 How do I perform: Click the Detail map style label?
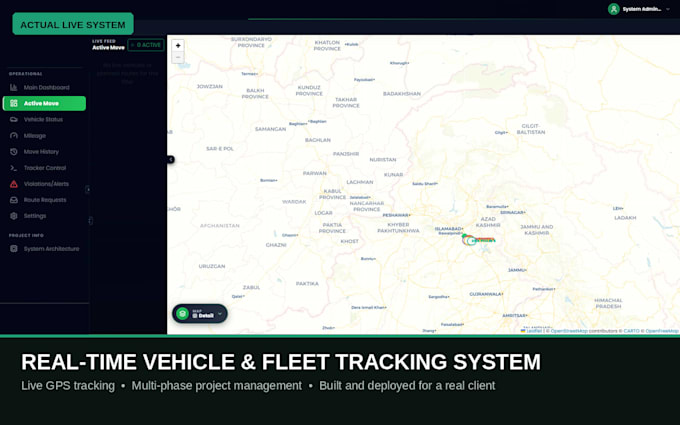pyautogui.click(x=206, y=316)
